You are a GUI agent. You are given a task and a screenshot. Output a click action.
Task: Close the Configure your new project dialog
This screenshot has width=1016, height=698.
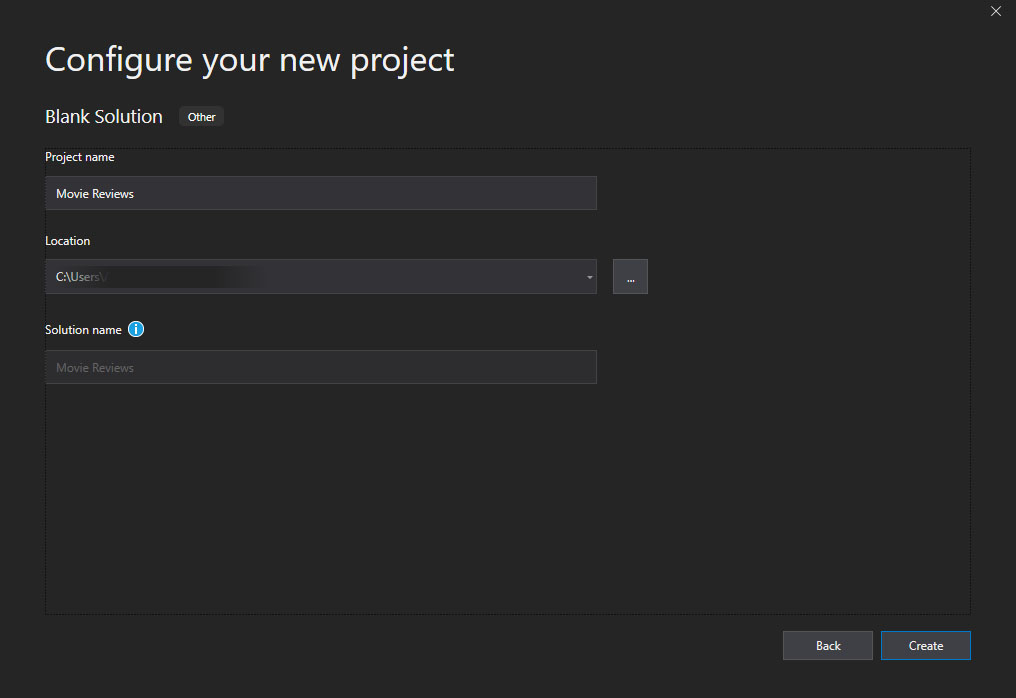click(995, 11)
